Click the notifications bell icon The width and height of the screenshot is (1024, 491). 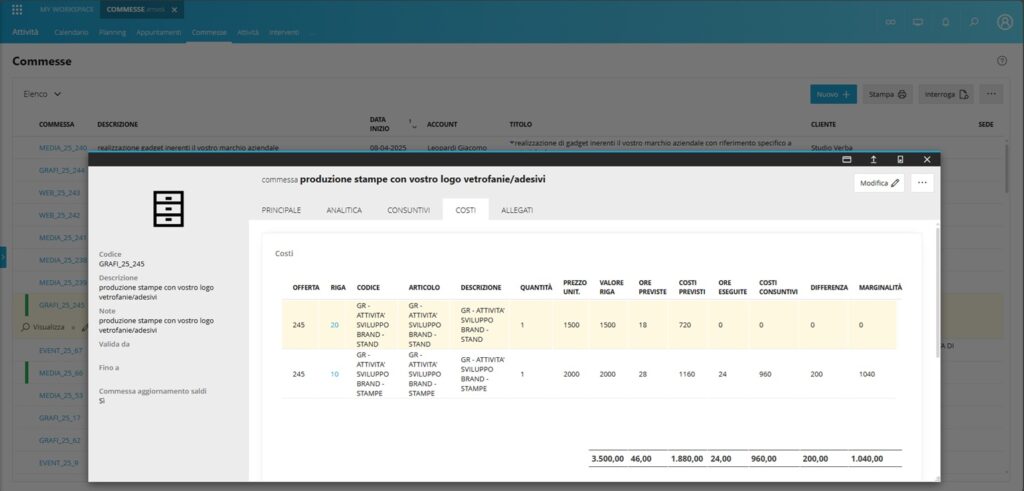click(x=945, y=21)
